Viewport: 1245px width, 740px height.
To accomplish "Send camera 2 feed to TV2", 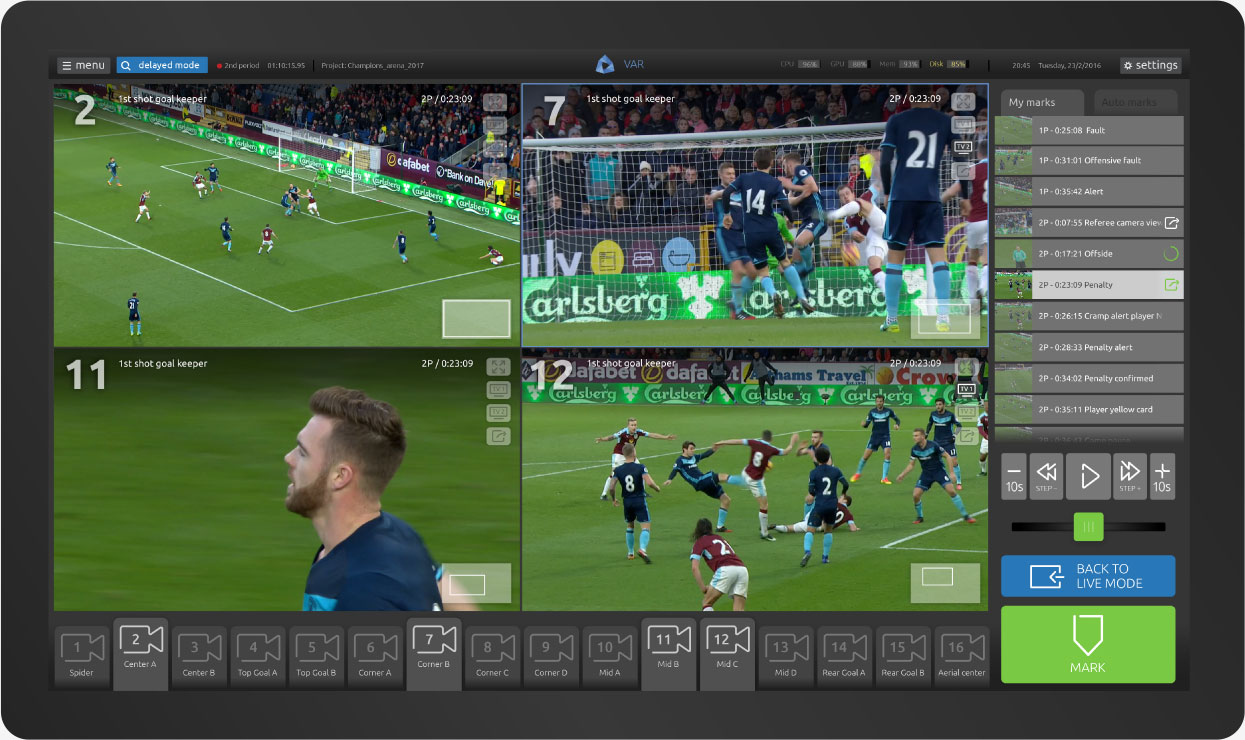I will click(x=496, y=149).
